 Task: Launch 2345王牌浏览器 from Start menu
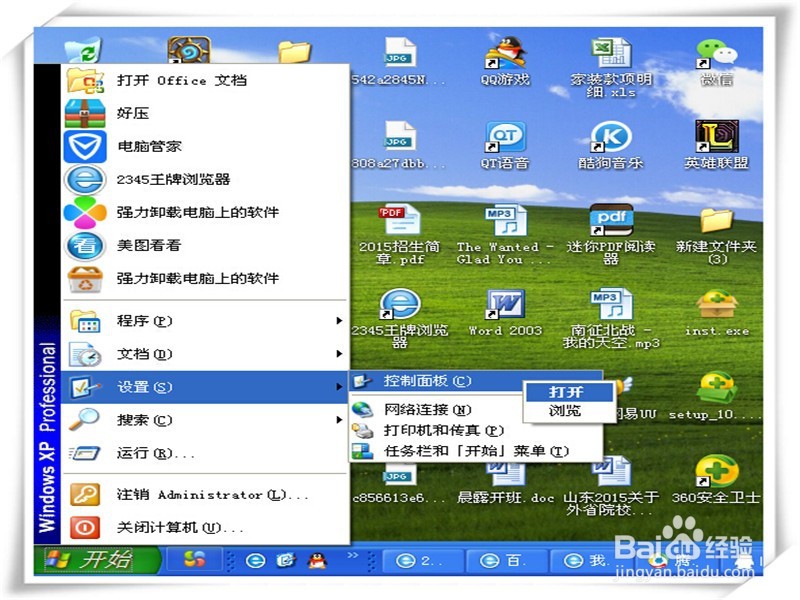[x=205, y=180]
